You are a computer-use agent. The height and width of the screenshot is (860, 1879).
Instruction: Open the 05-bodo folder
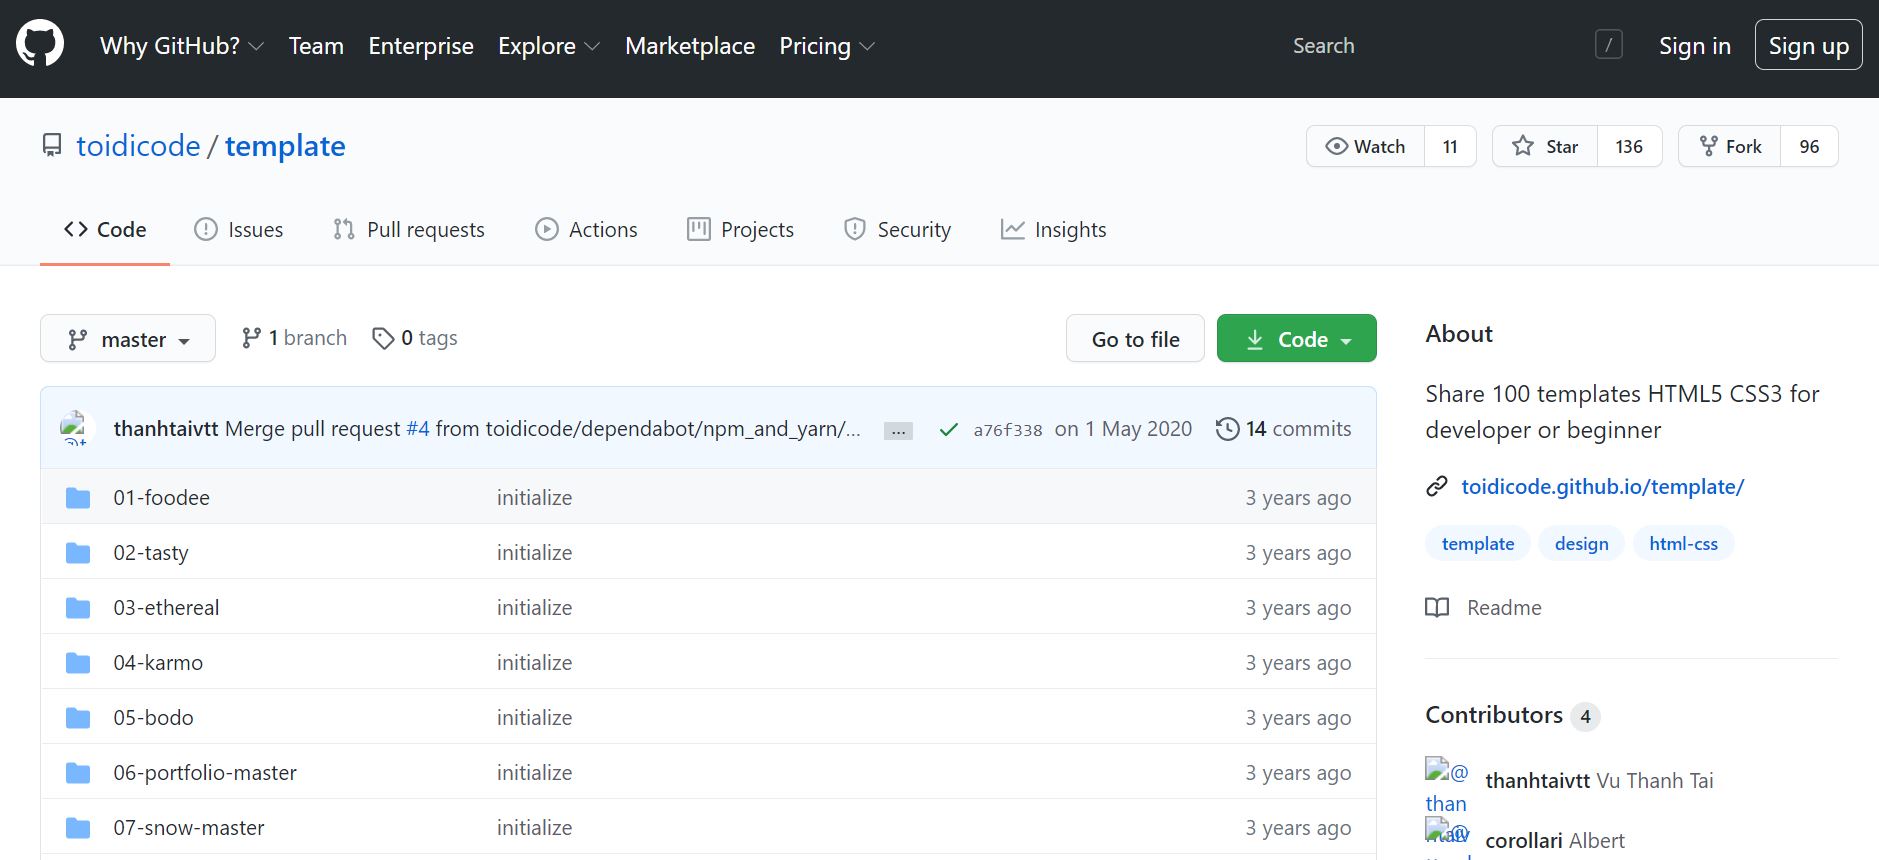tap(153, 718)
